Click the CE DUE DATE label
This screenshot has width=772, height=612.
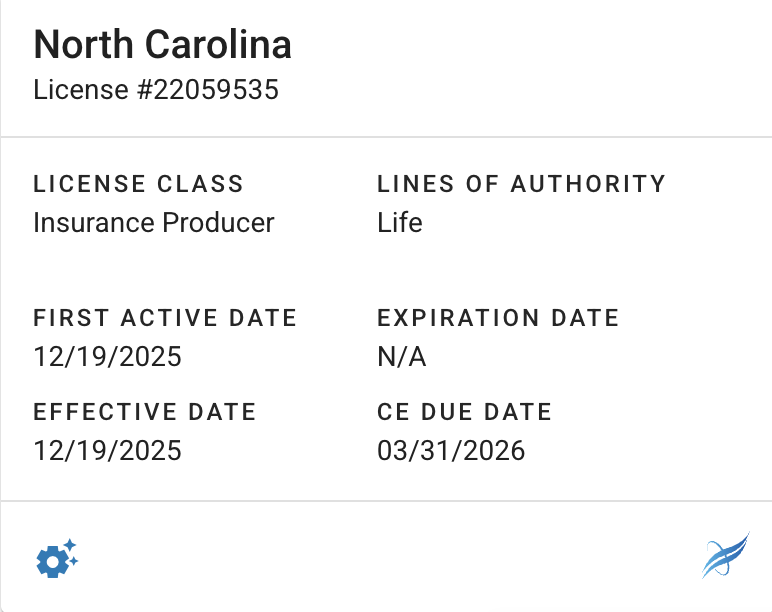[464, 411]
